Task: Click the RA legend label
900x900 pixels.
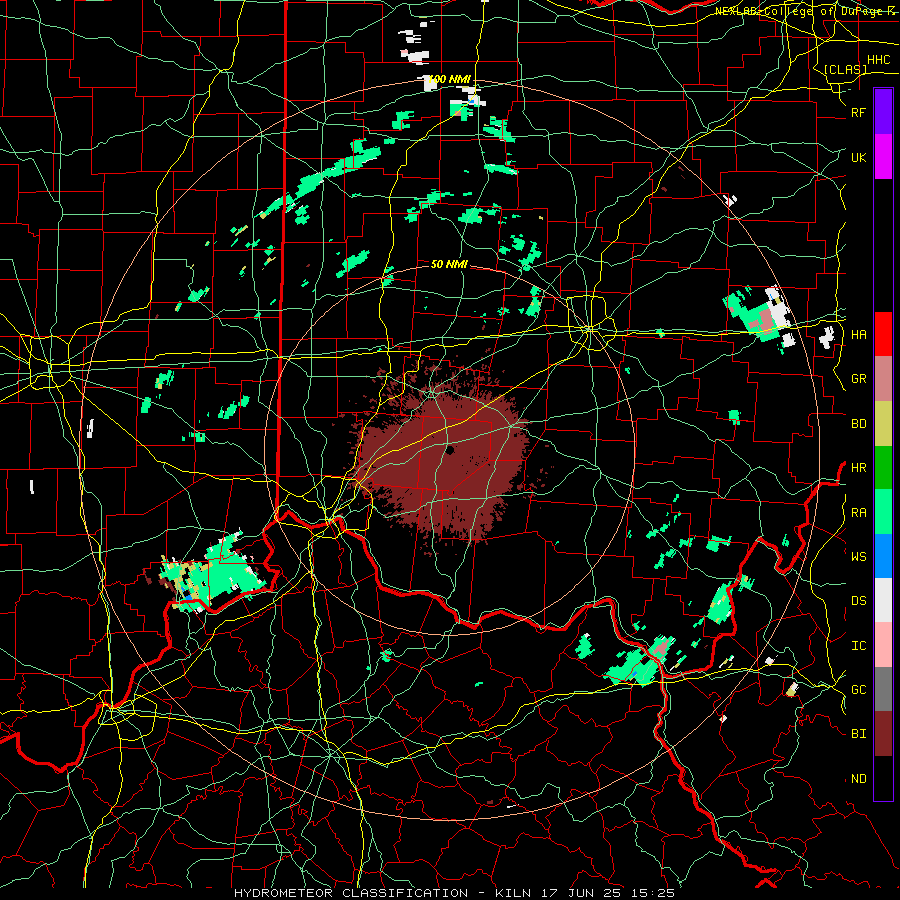Action: 858,512
